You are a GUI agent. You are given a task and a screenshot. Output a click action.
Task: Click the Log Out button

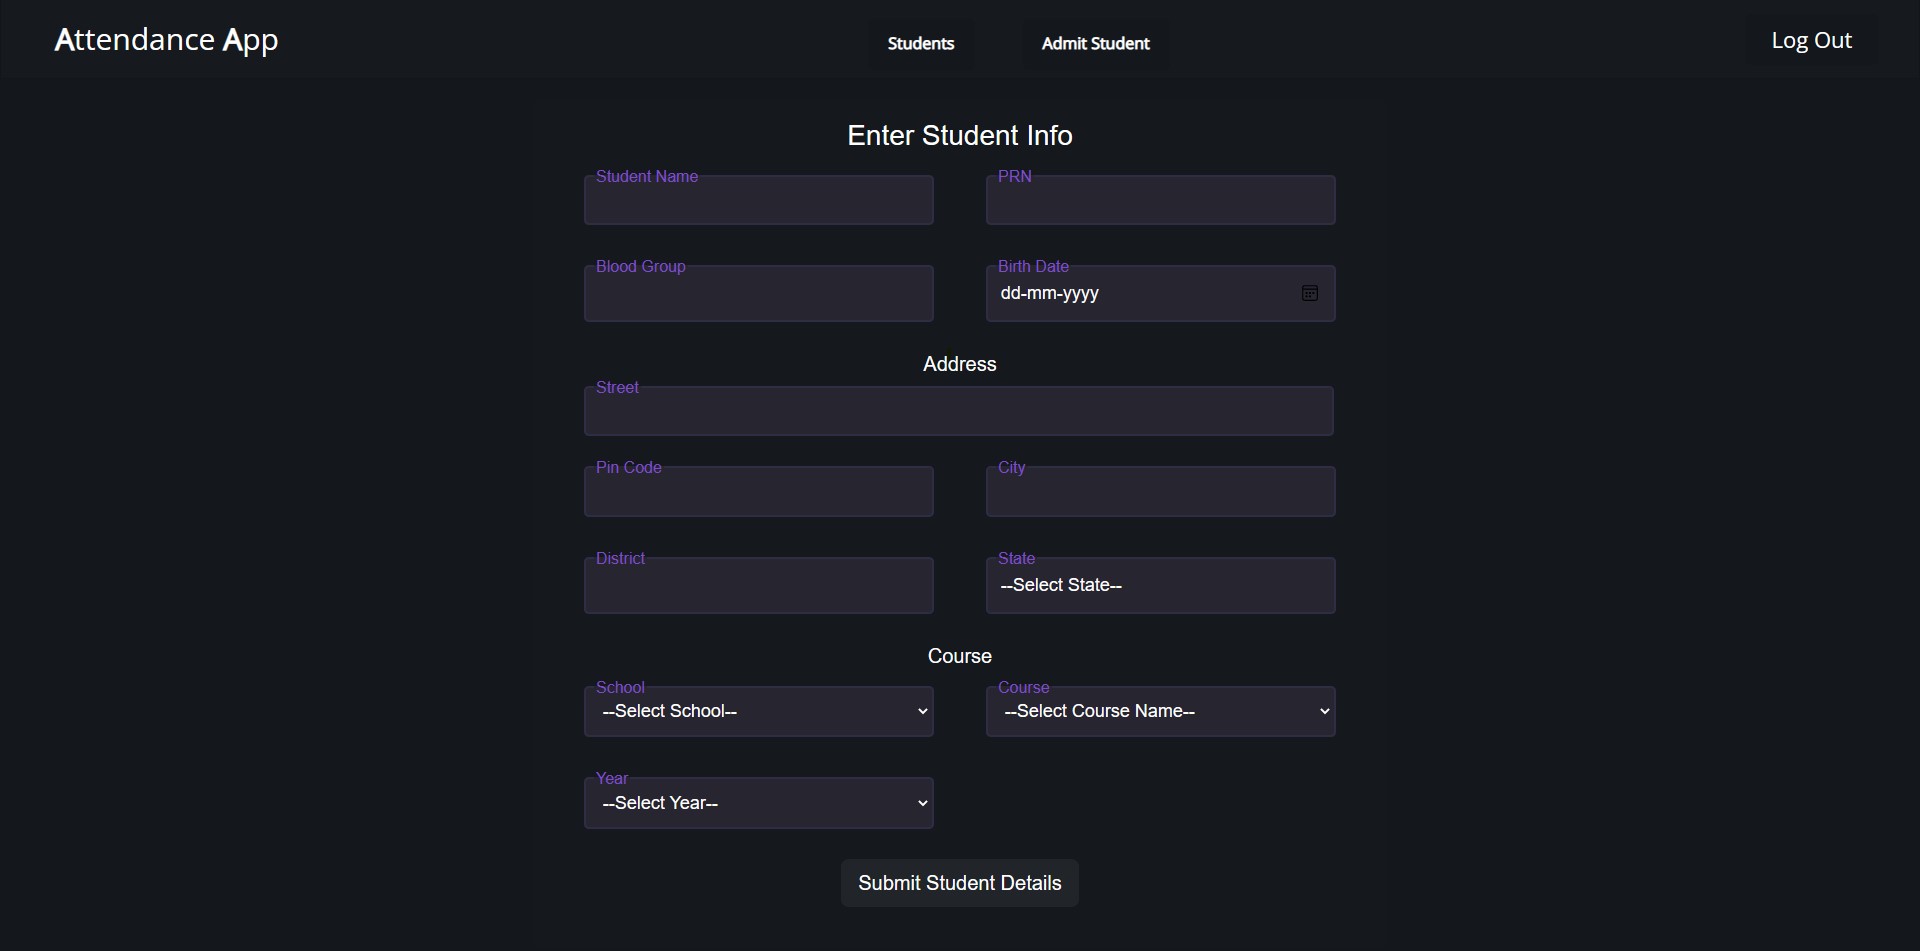[1811, 40]
